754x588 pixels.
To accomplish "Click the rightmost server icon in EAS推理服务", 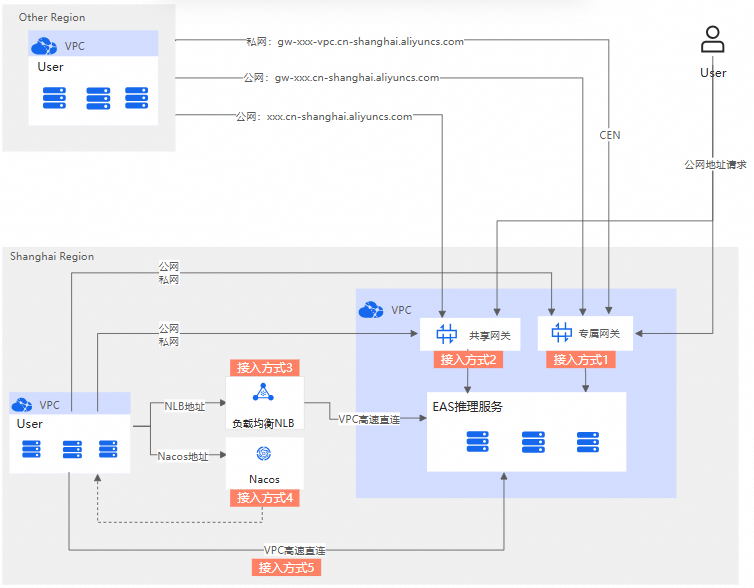I will (x=588, y=442).
